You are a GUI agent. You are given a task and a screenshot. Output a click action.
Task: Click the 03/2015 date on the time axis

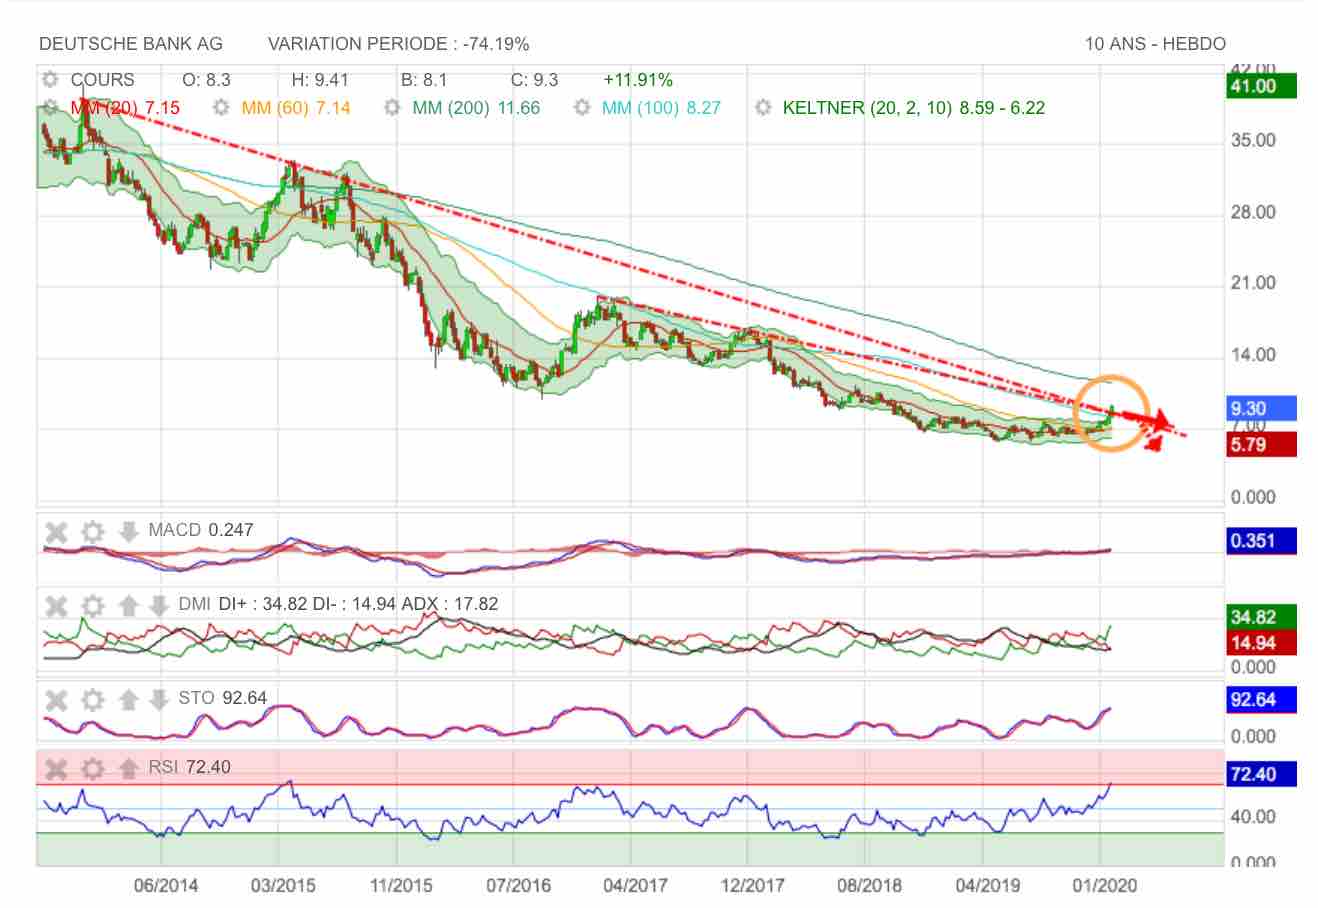tap(282, 886)
